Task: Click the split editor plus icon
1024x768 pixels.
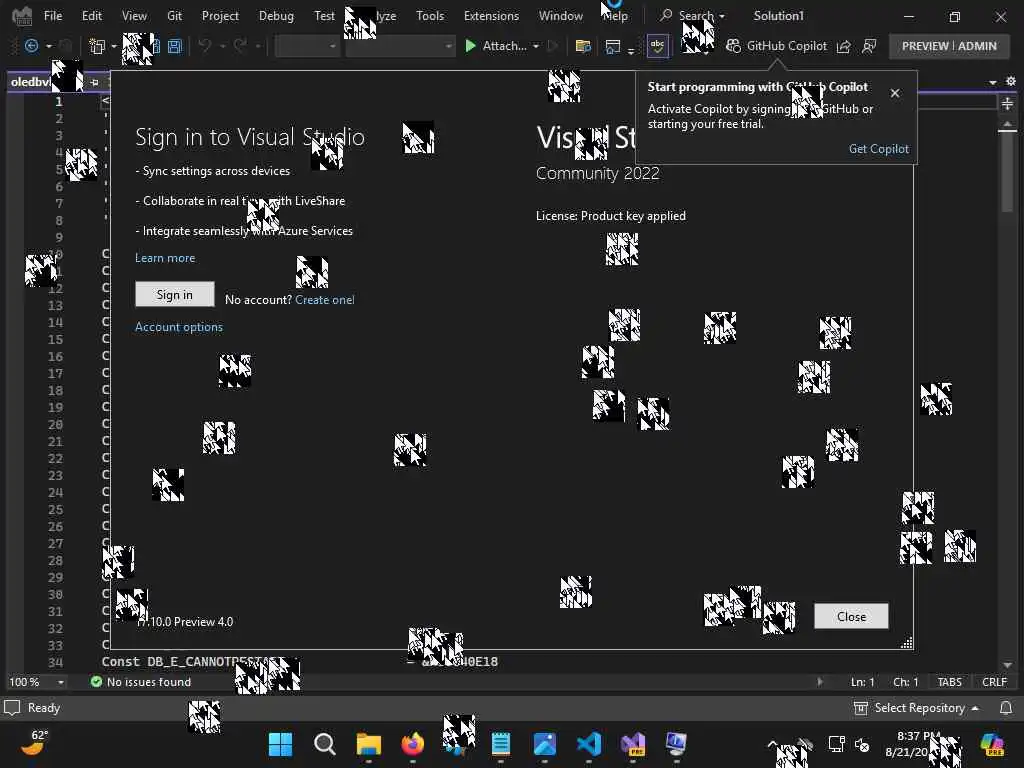Action: pyautogui.click(x=1007, y=104)
